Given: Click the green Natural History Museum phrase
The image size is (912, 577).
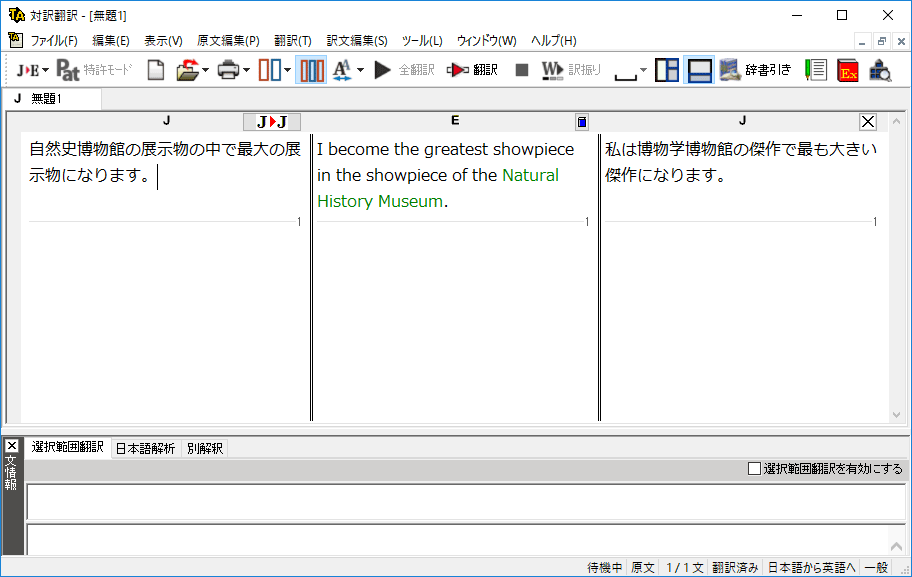Looking at the screenshot, I should point(438,188).
